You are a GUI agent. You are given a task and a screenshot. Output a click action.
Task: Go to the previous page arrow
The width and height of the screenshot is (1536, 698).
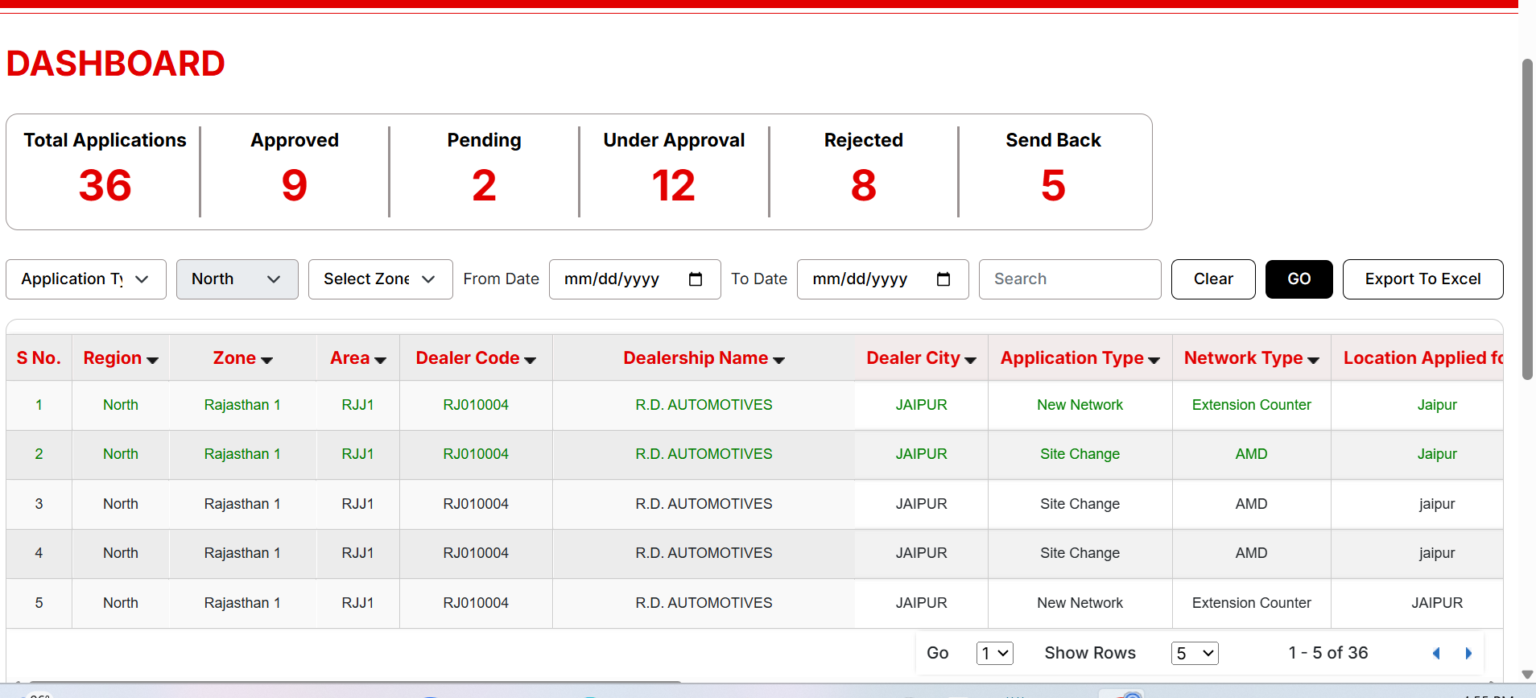(1437, 653)
